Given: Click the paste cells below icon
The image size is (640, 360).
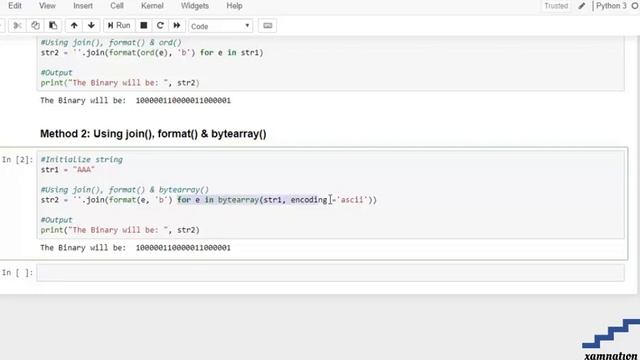Looking at the screenshot, I should pyautogui.click(x=53, y=26).
